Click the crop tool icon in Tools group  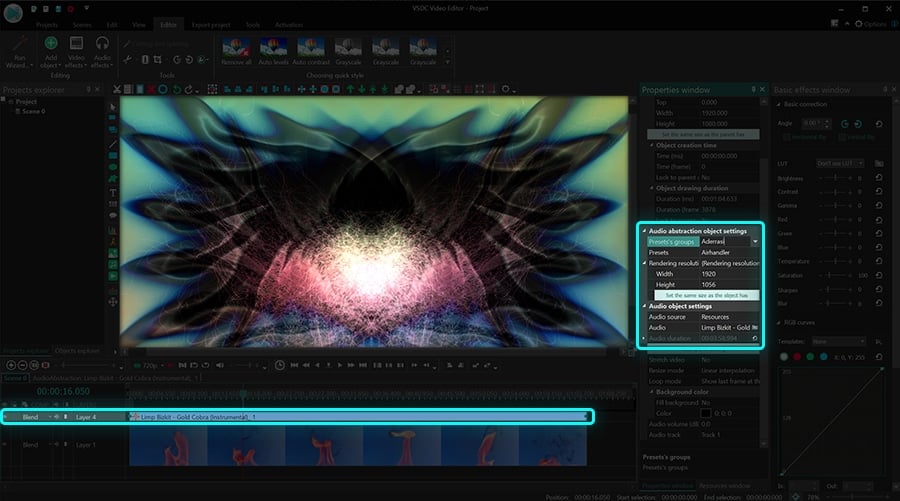tap(158, 60)
